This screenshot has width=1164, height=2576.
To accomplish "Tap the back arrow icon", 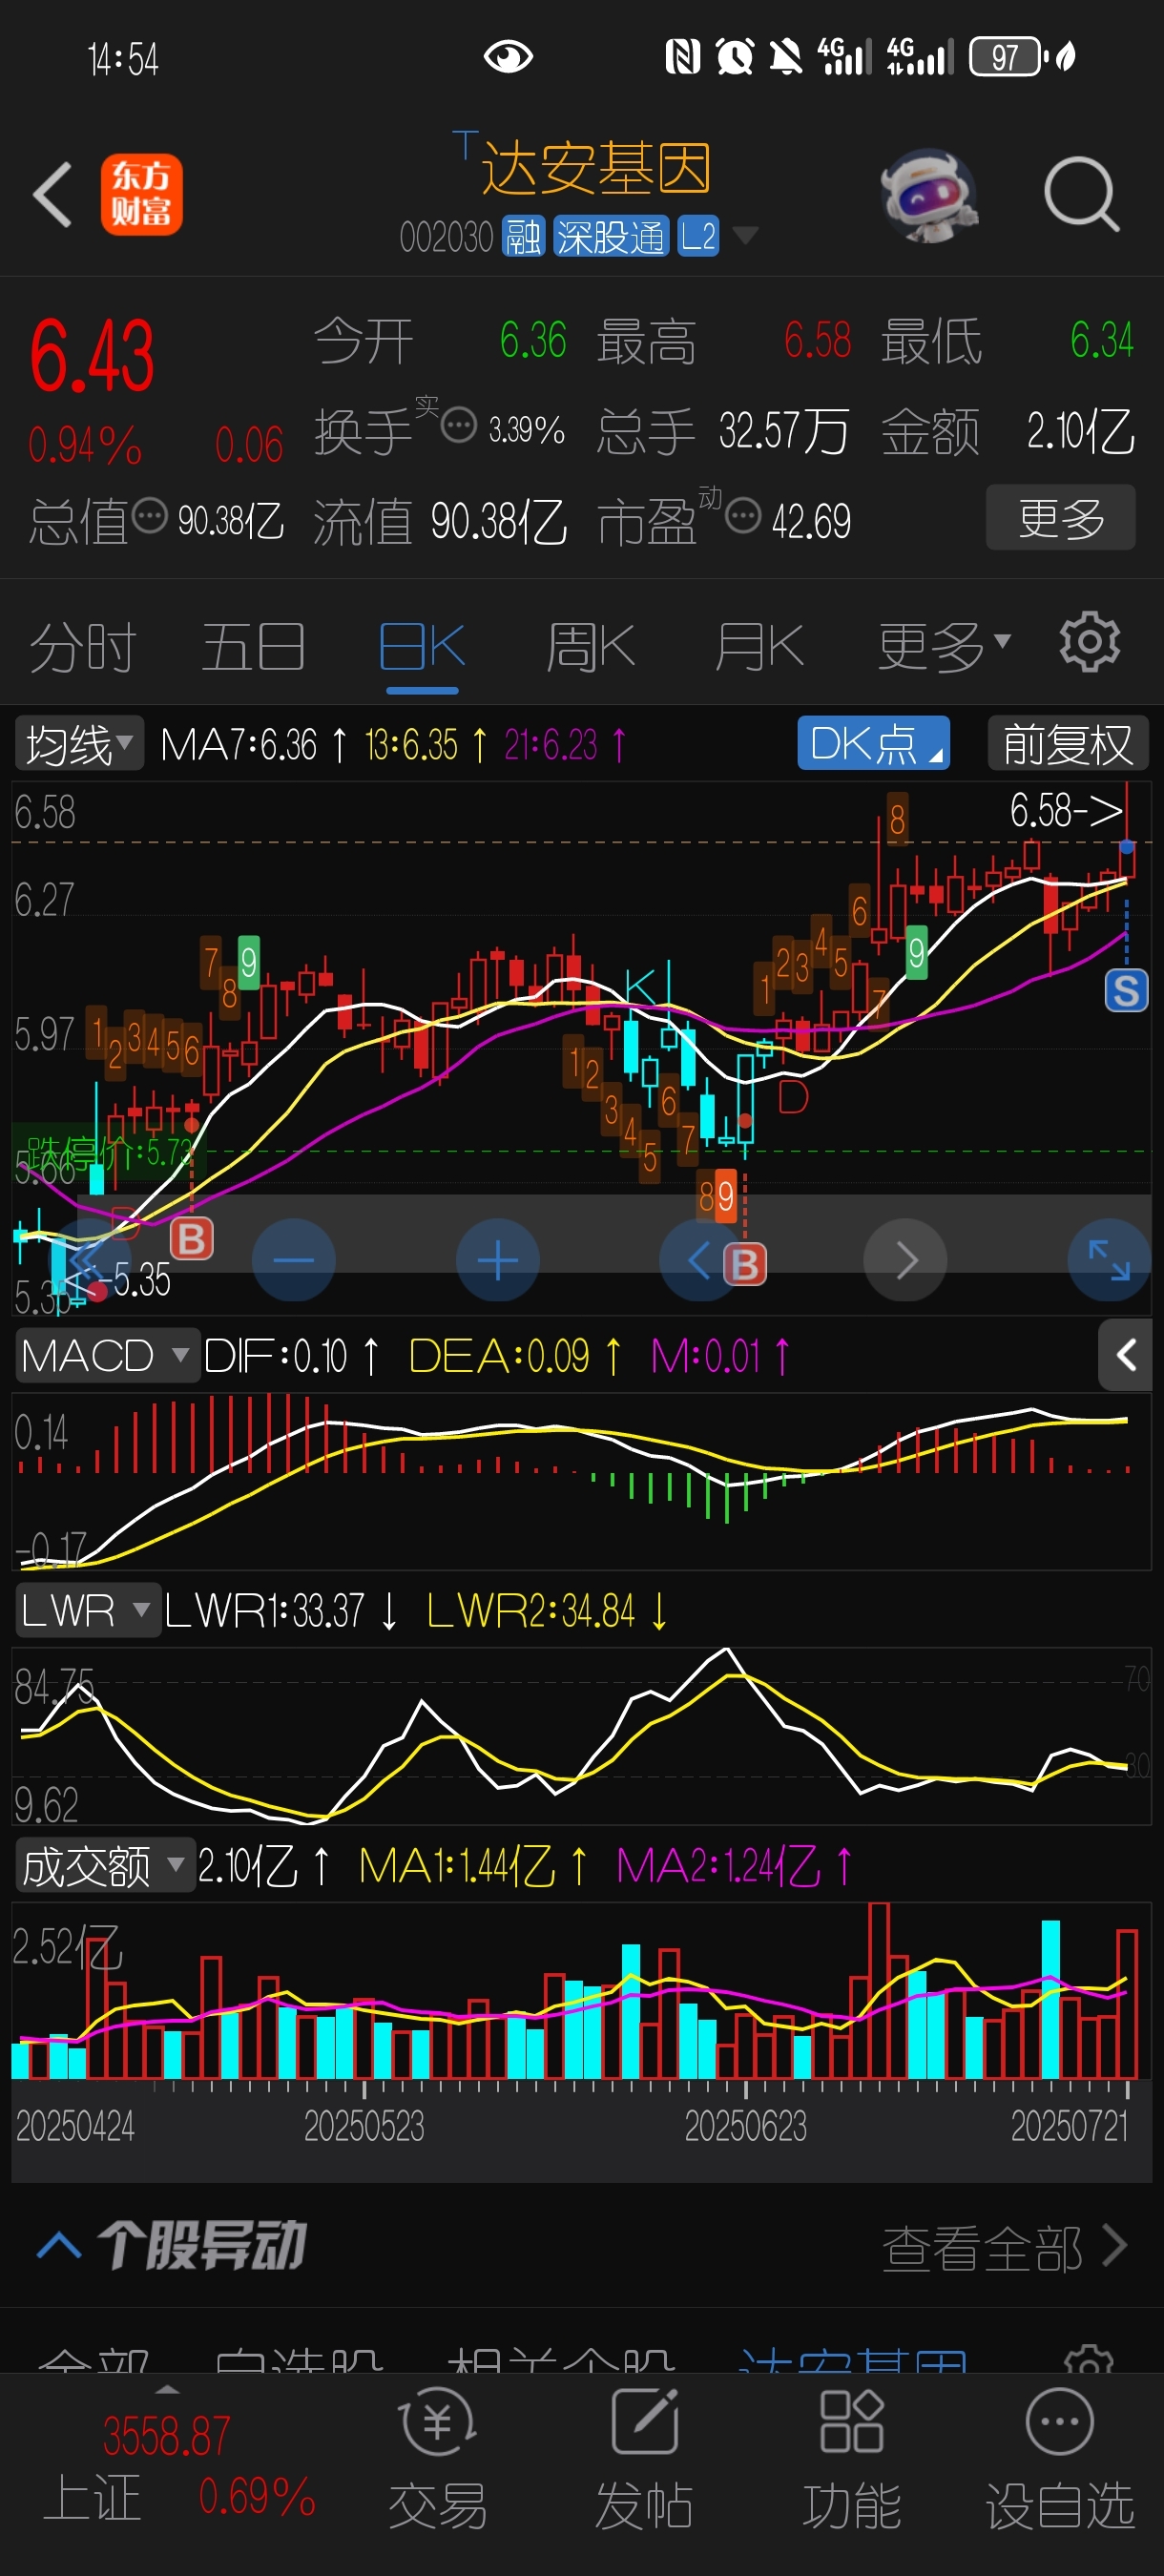I will pos(52,194).
